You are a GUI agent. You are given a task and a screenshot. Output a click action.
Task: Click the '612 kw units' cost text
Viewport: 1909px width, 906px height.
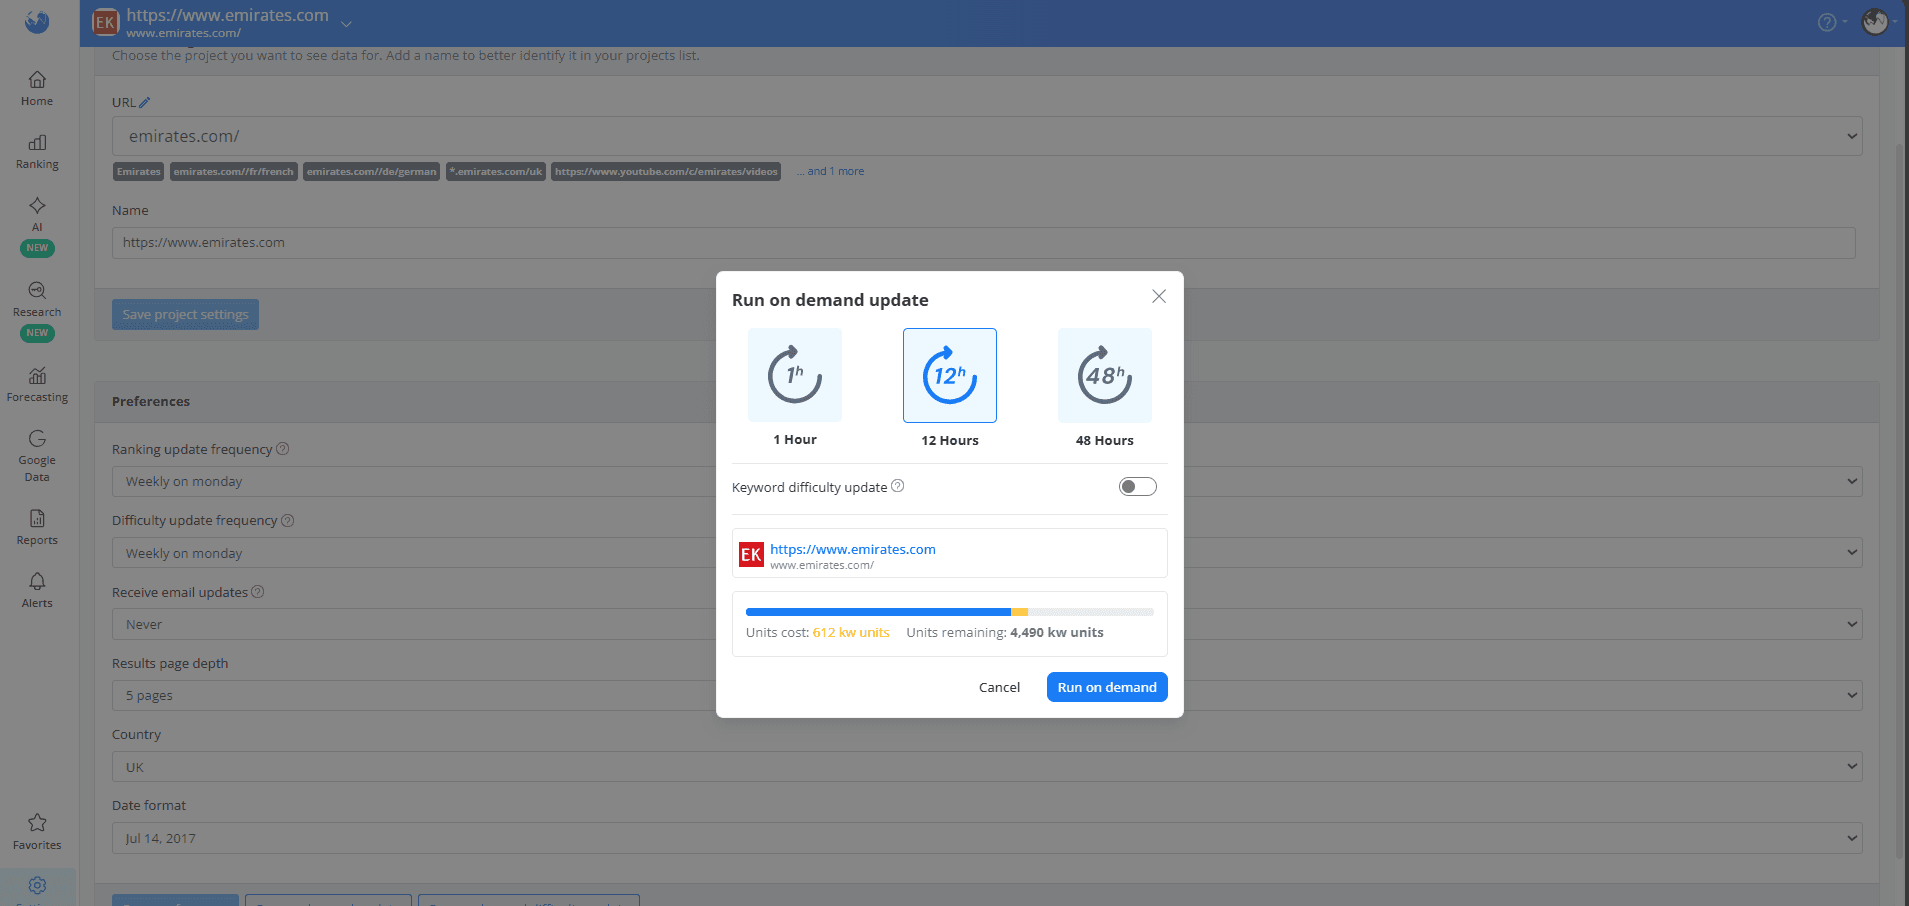point(851,632)
